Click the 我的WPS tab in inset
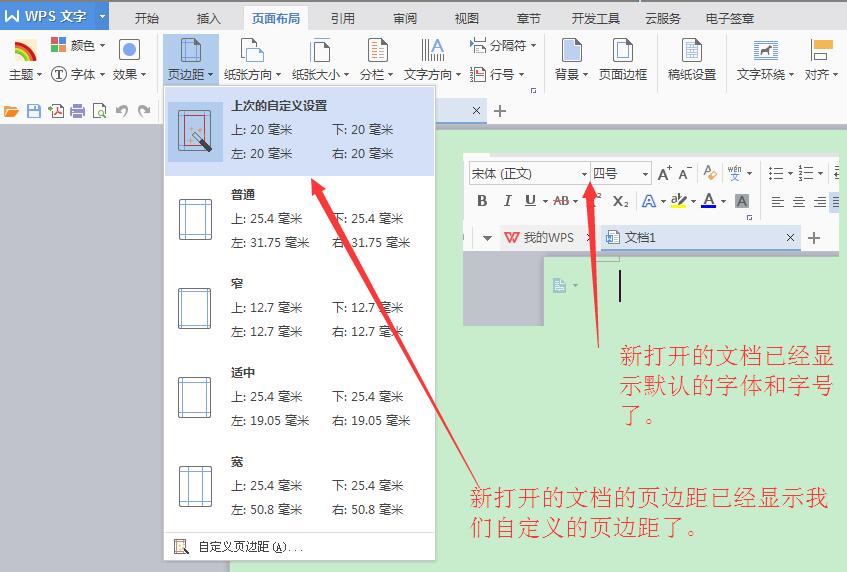Screen dimensions: 847x572 click(x=539, y=237)
